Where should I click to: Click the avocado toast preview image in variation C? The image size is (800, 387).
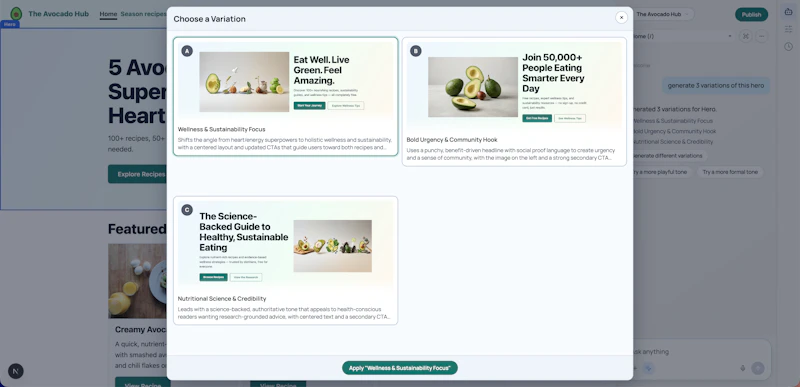click(x=332, y=246)
